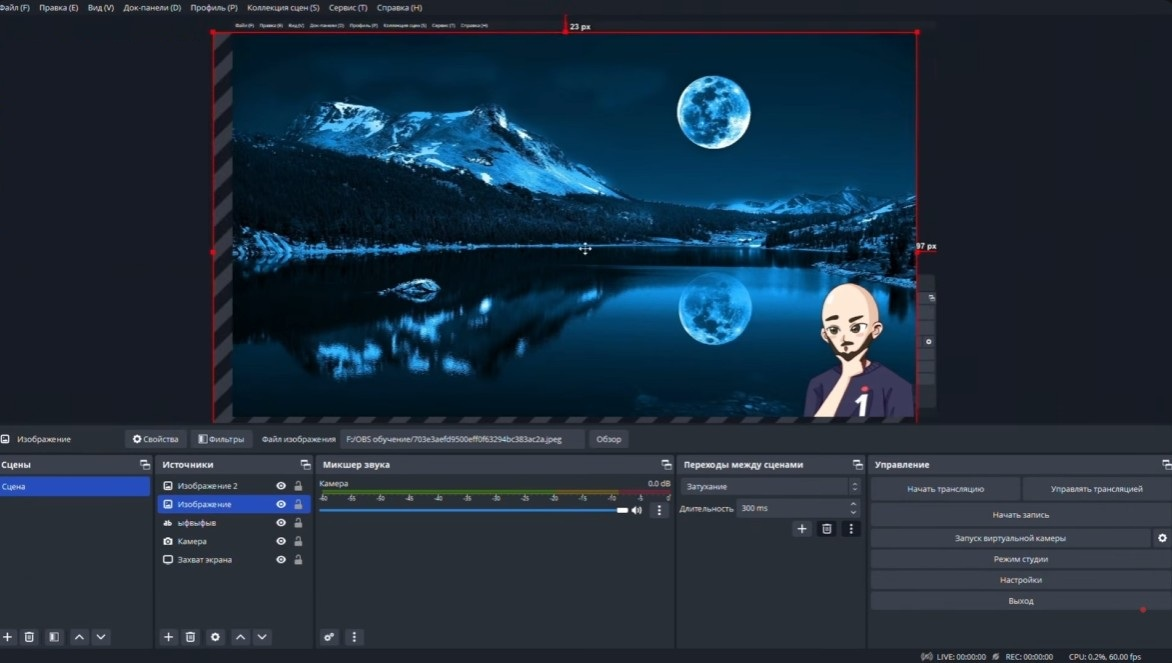This screenshot has width=1172, height=663.
Task: Move selected source up with arrow
Action: pos(240,637)
